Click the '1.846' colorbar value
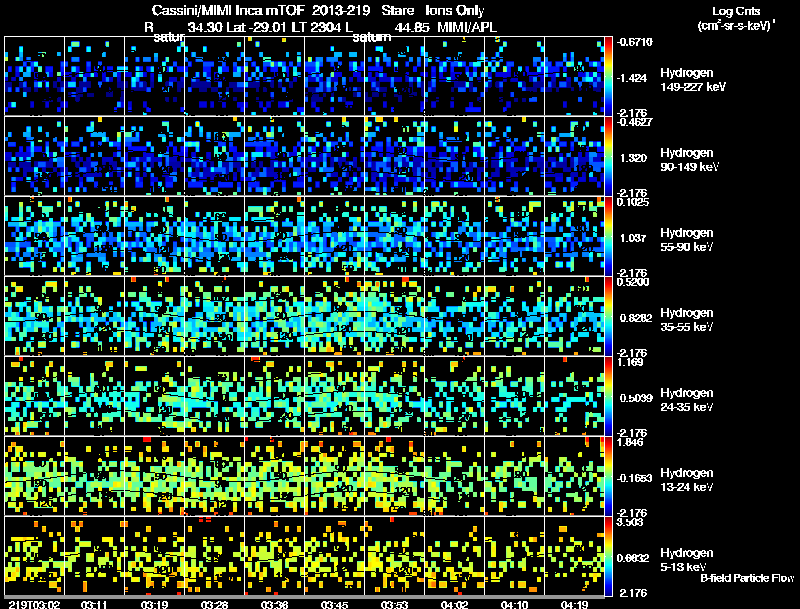800x609 pixels. (631, 442)
